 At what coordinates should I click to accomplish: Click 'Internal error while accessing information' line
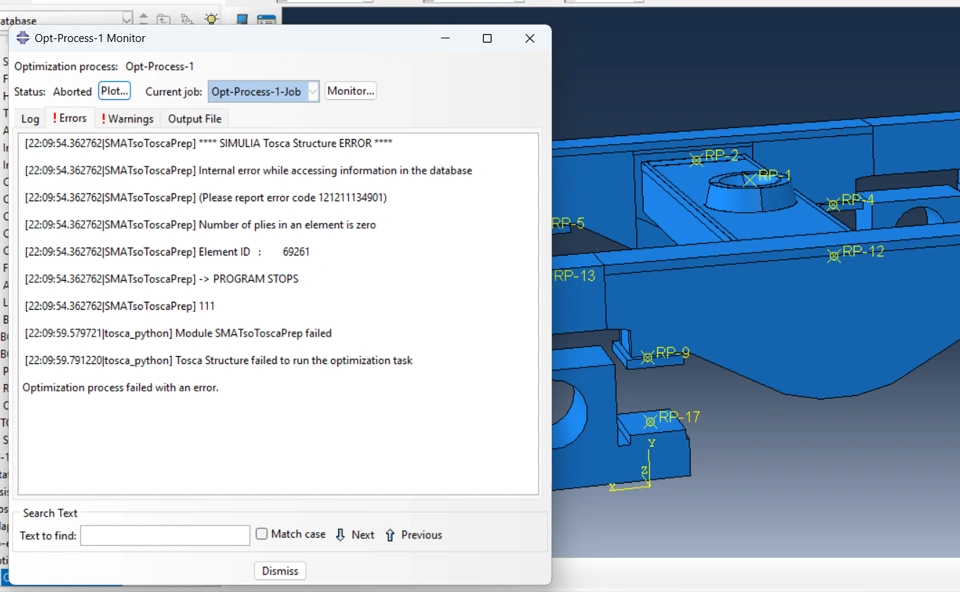tap(249, 170)
